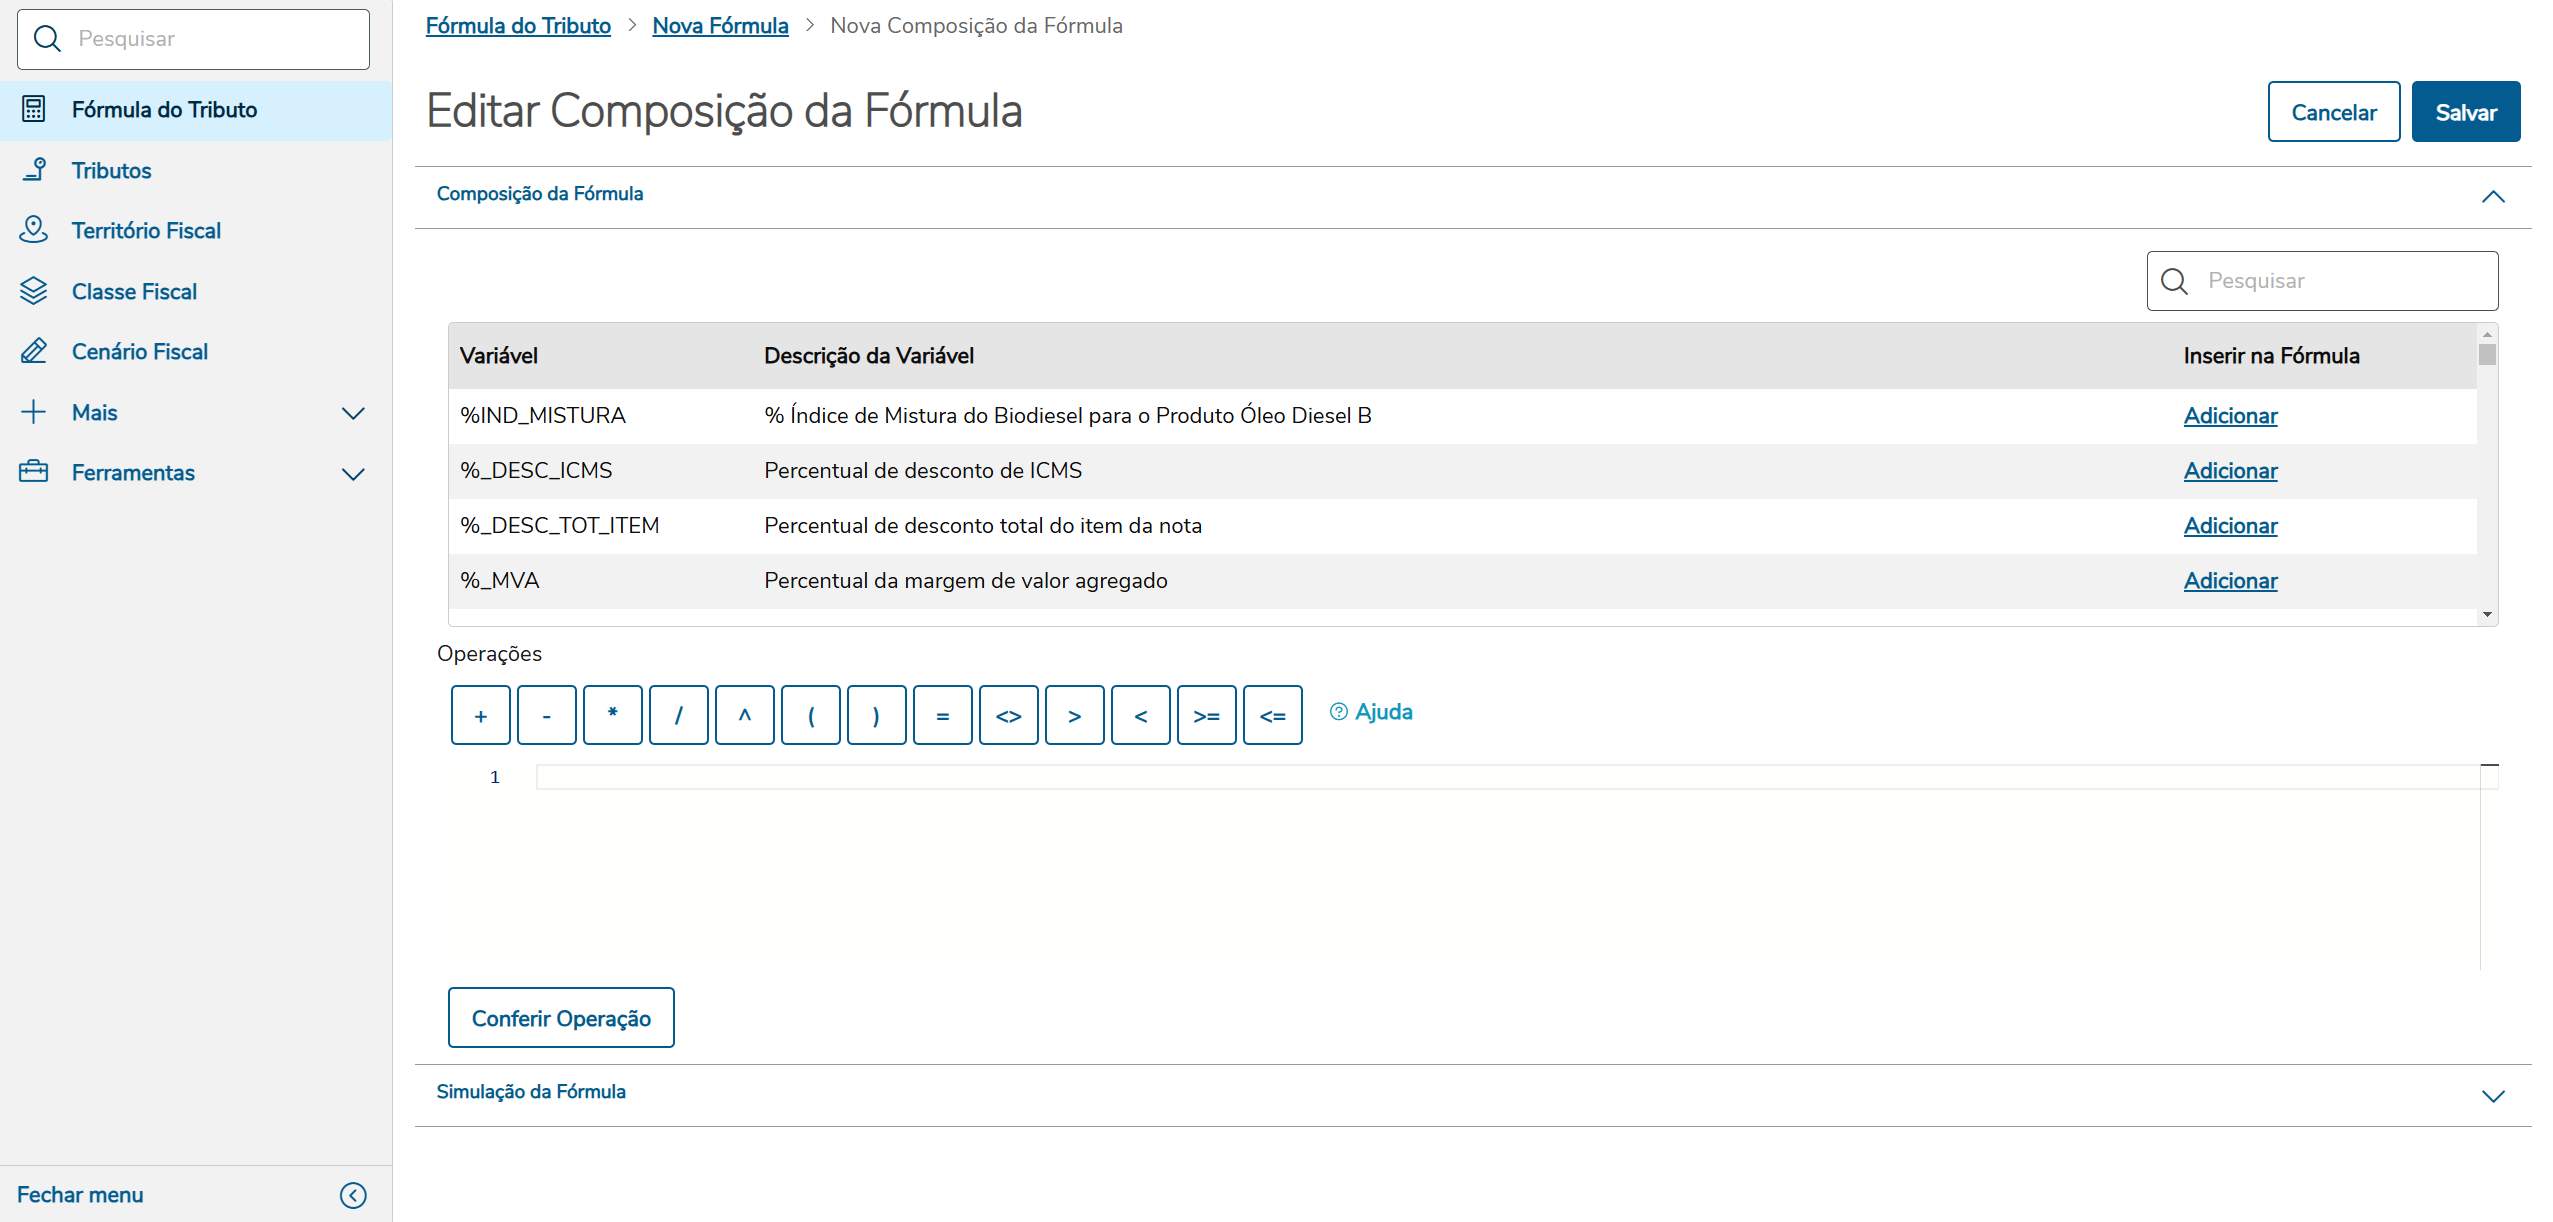
Task: Go to Nova Fórmula breadcrumb
Action: point(720,26)
